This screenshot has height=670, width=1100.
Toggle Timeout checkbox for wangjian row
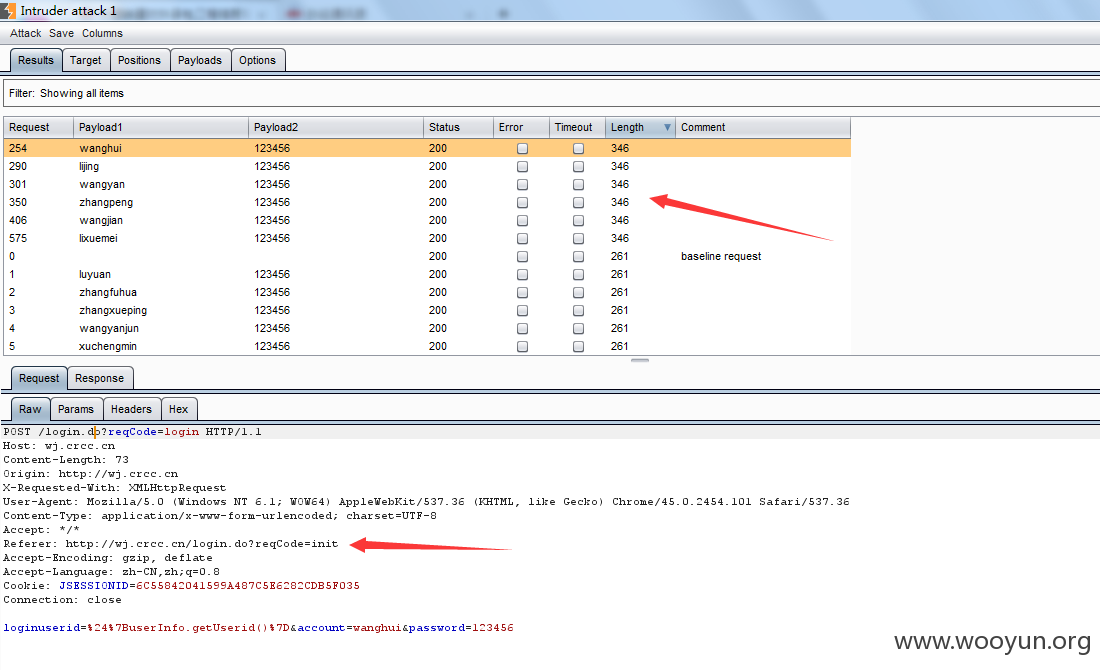tap(578, 220)
